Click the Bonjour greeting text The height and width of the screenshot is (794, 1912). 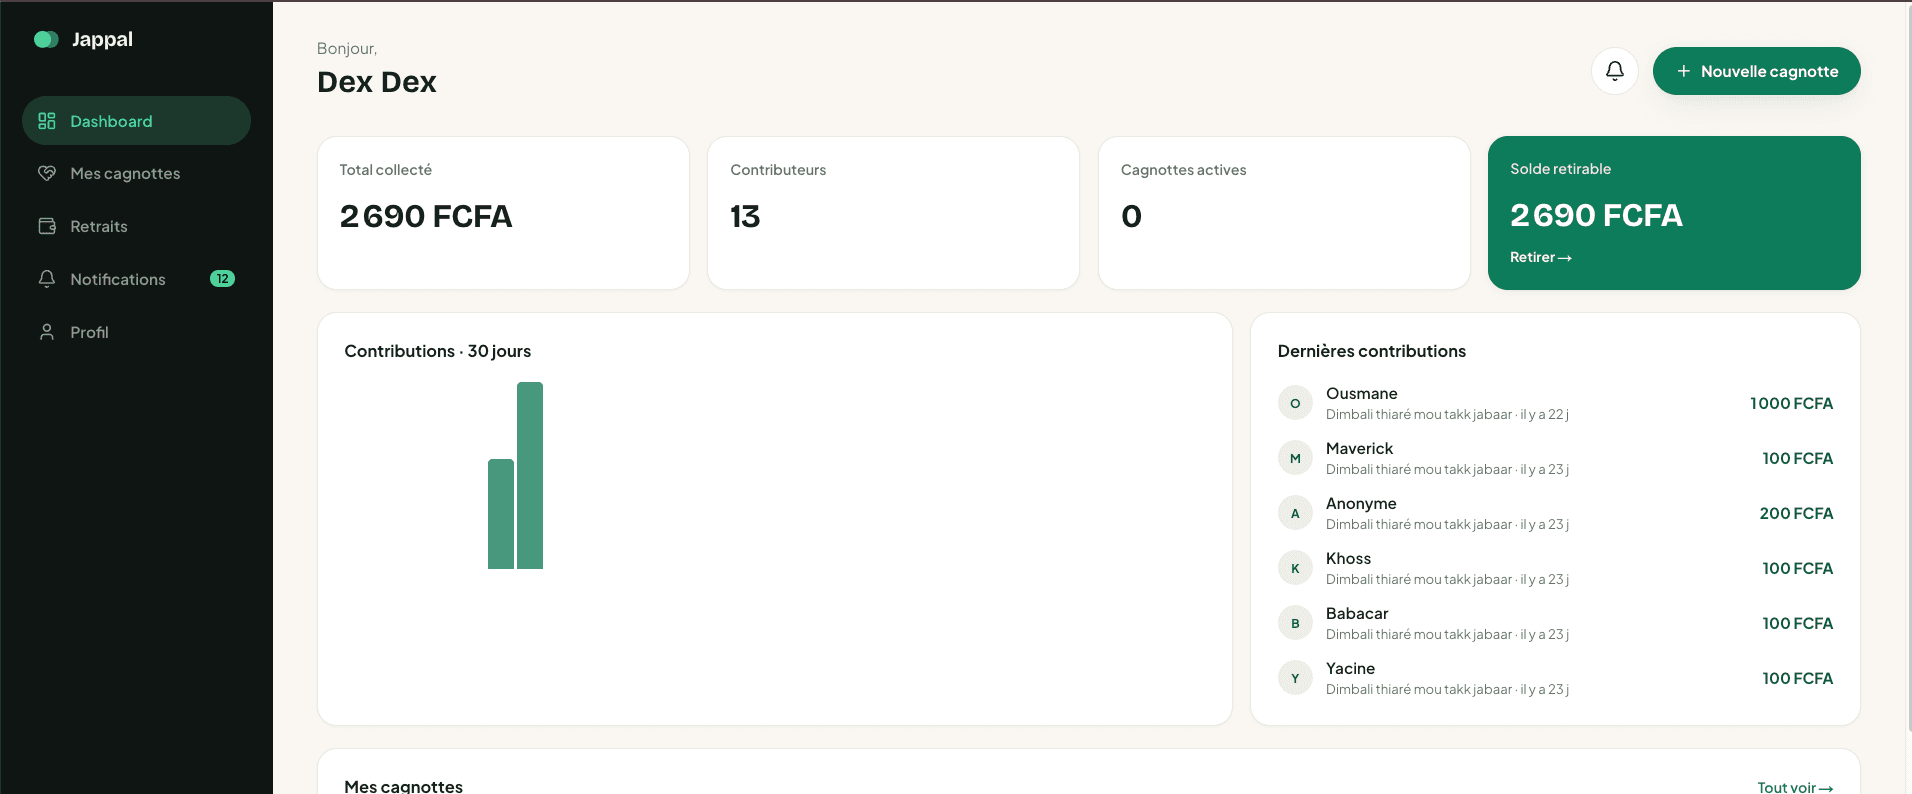click(347, 49)
